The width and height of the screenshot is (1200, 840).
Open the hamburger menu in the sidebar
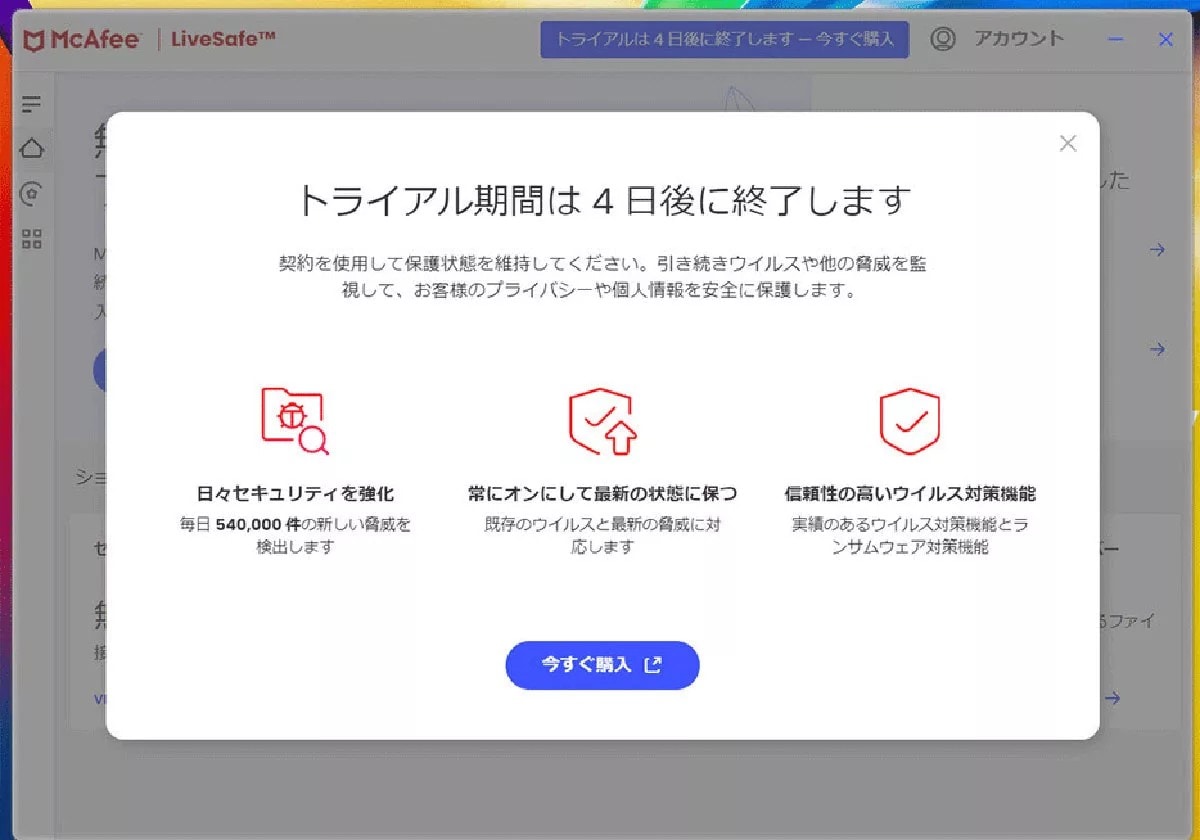coord(33,104)
